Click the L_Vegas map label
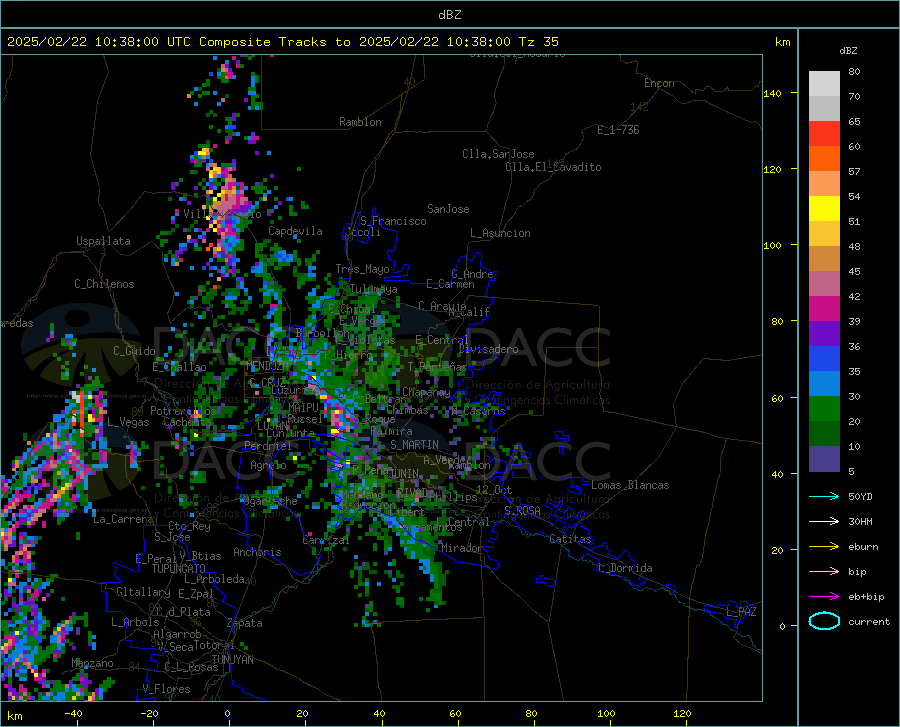The width and height of the screenshot is (900, 727). (x=128, y=422)
